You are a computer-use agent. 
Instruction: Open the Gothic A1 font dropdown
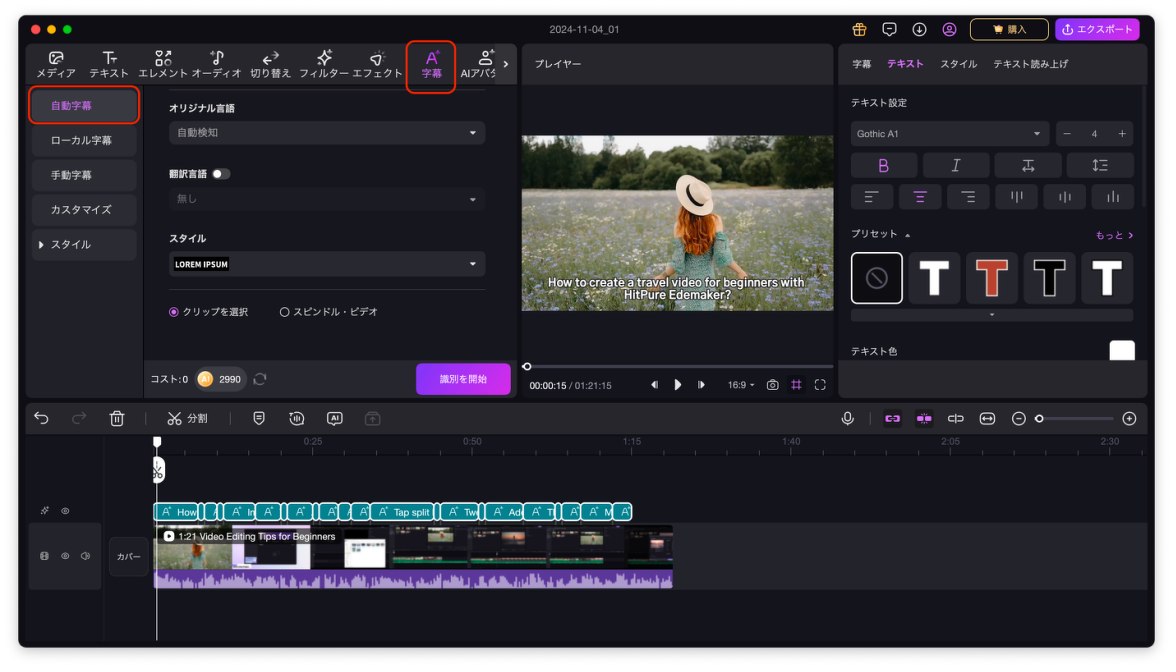pyautogui.click(x=948, y=134)
